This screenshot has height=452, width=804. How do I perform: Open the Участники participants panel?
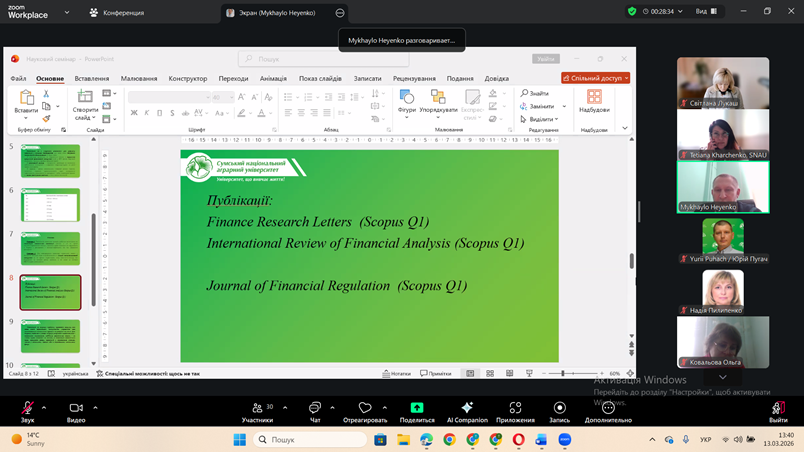point(257,408)
